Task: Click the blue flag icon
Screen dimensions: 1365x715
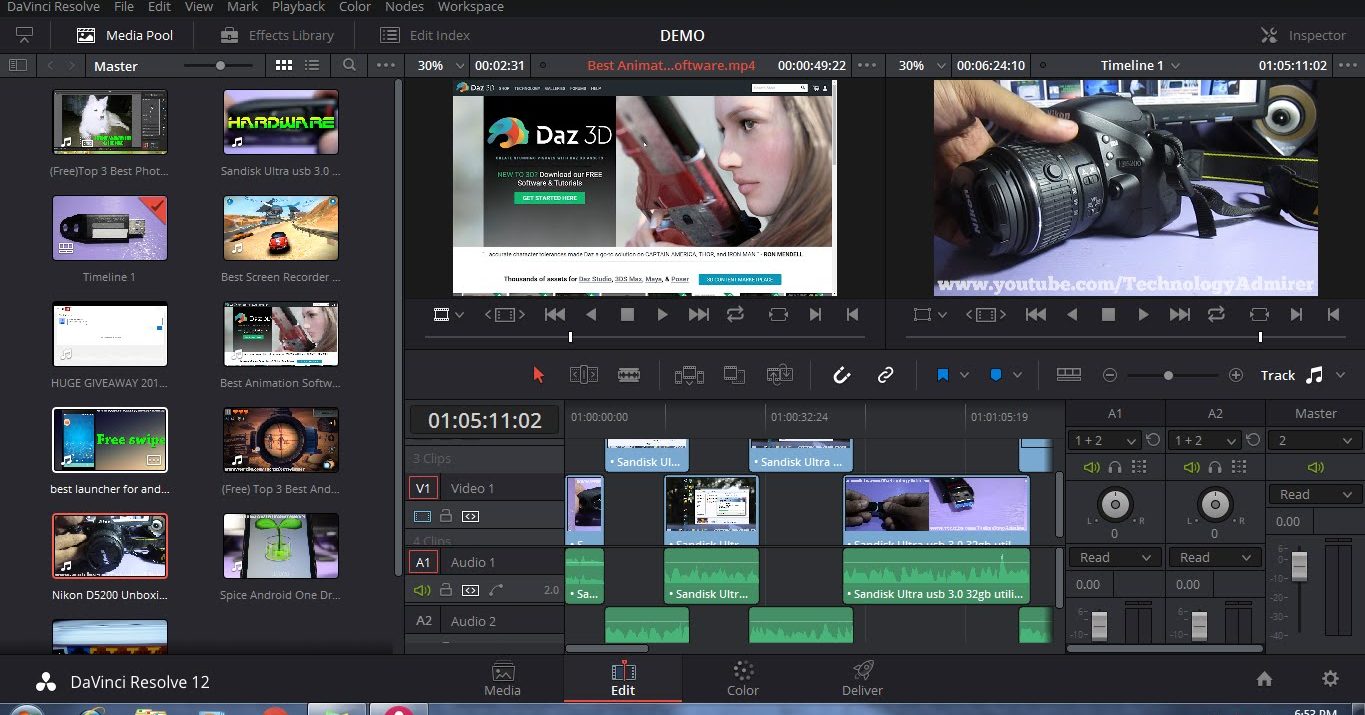Action: 942,375
